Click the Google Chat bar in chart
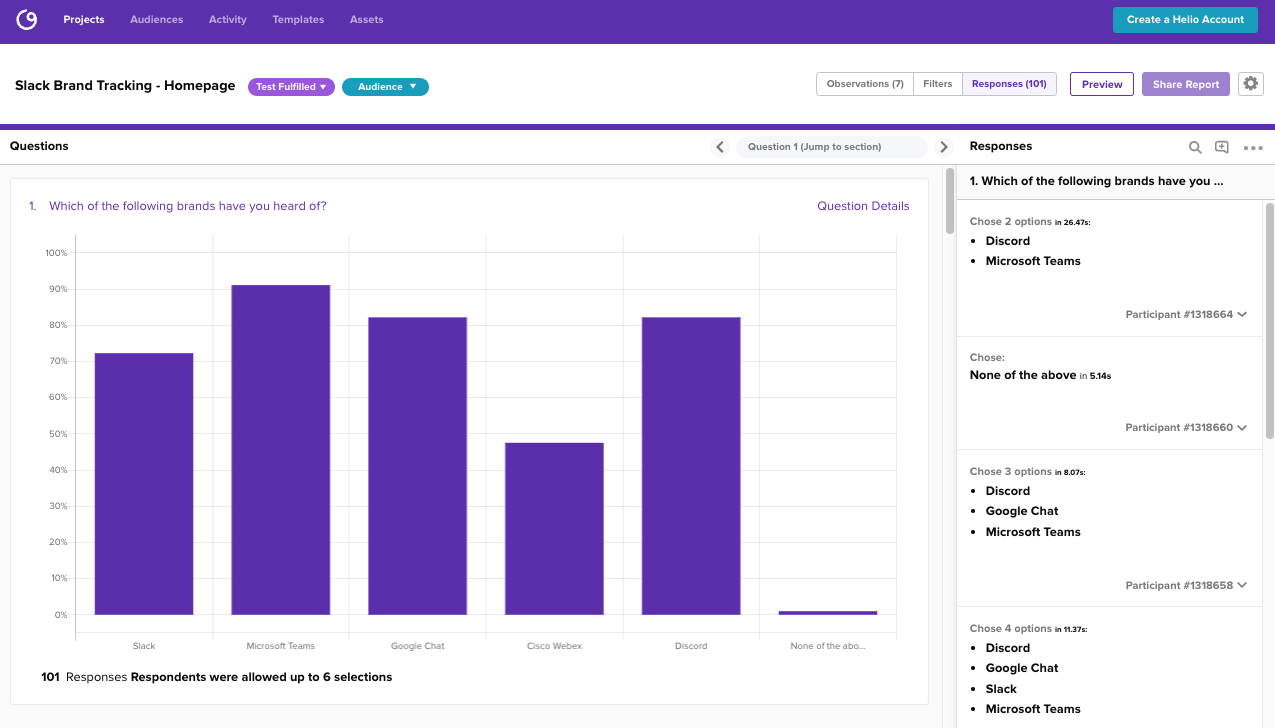This screenshot has width=1275, height=728. coord(417,466)
